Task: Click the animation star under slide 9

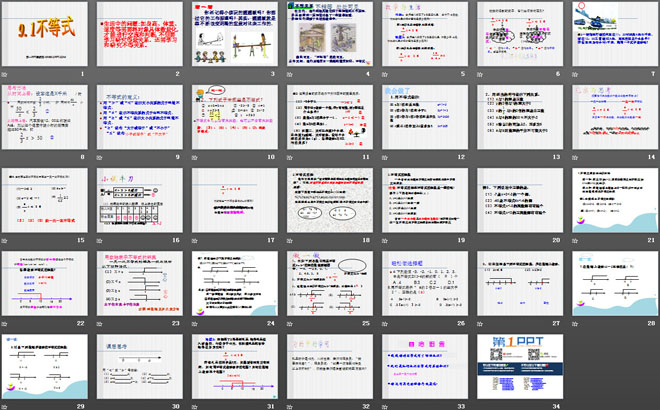Action: coord(100,158)
